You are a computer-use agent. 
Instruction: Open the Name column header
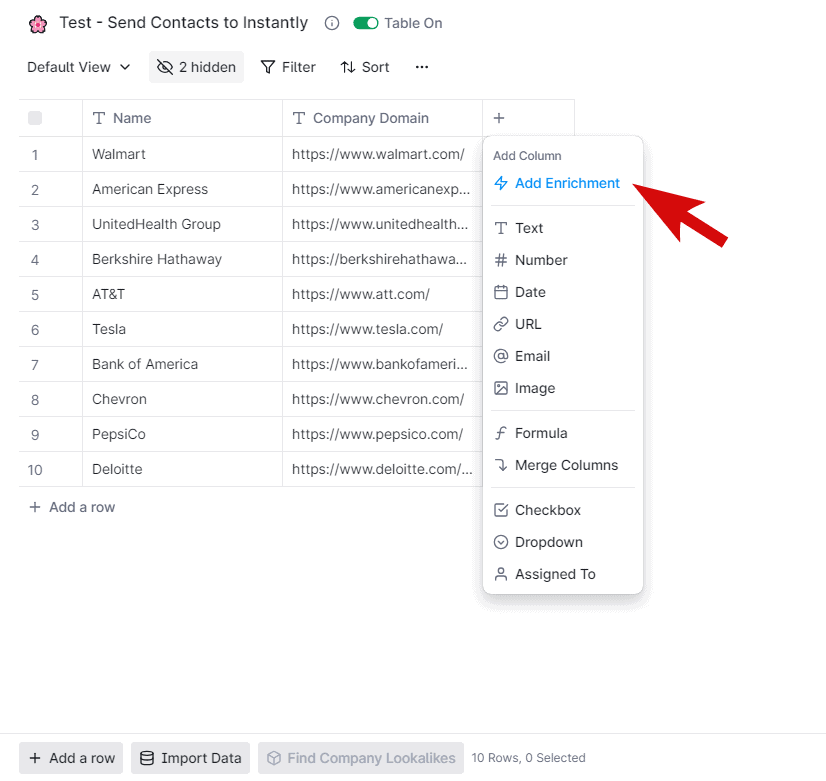(x=182, y=118)
